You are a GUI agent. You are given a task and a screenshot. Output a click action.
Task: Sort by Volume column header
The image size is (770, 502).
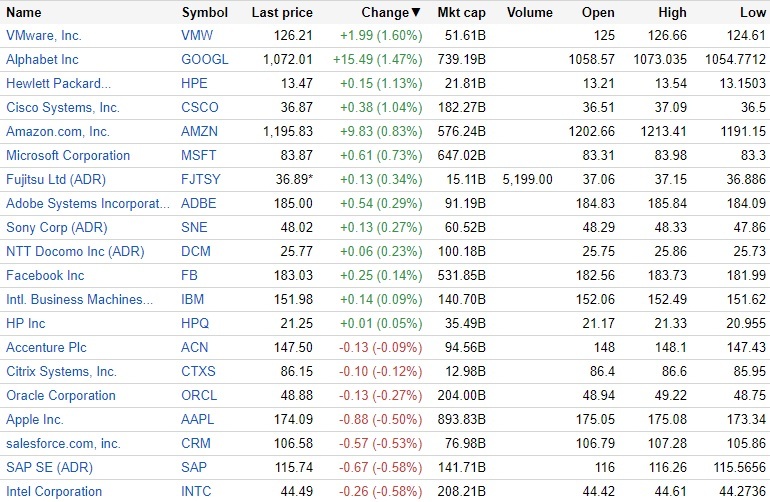click(529, 13)
